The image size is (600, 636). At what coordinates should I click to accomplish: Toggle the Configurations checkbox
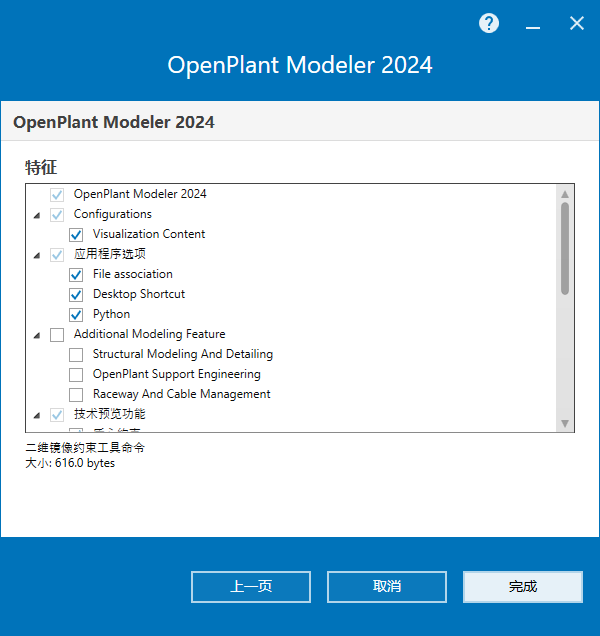(x=57, y=215)
